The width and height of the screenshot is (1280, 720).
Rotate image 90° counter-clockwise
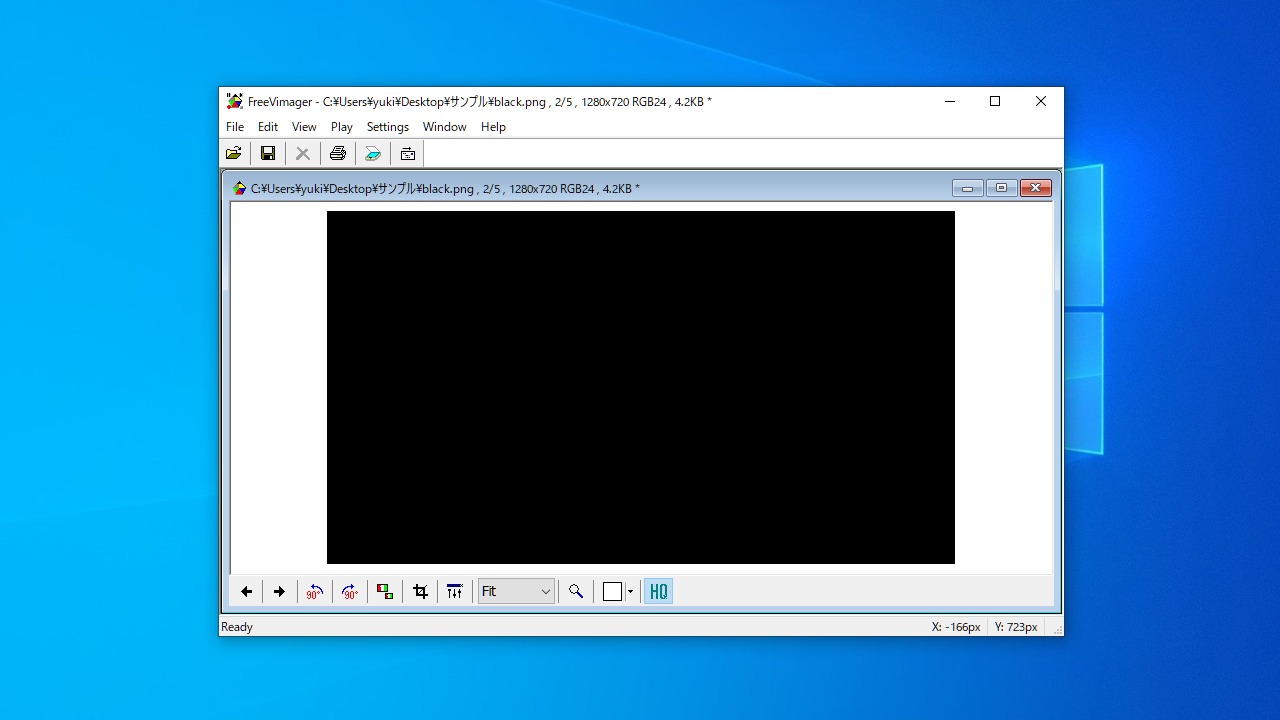[x=315, y=592]
